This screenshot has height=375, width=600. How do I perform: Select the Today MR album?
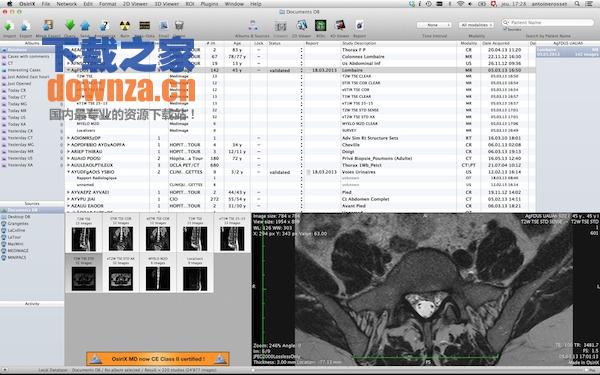point(17,111)
